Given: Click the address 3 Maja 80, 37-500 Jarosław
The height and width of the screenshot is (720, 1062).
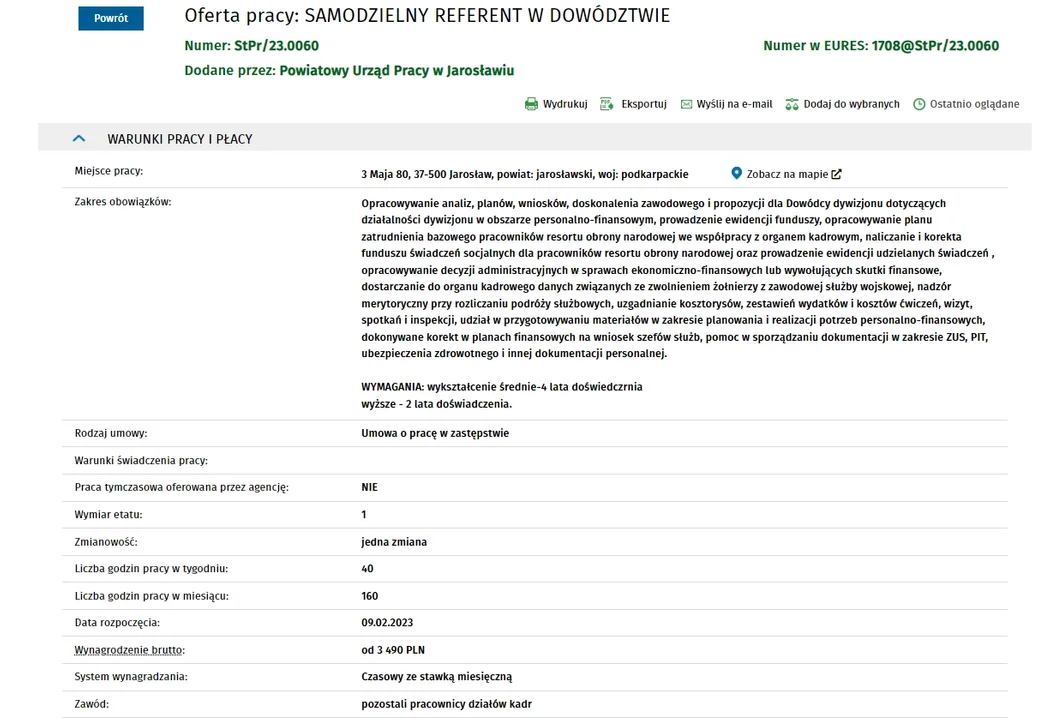Looking at the screenshot, I should click(x=427, y=174).
